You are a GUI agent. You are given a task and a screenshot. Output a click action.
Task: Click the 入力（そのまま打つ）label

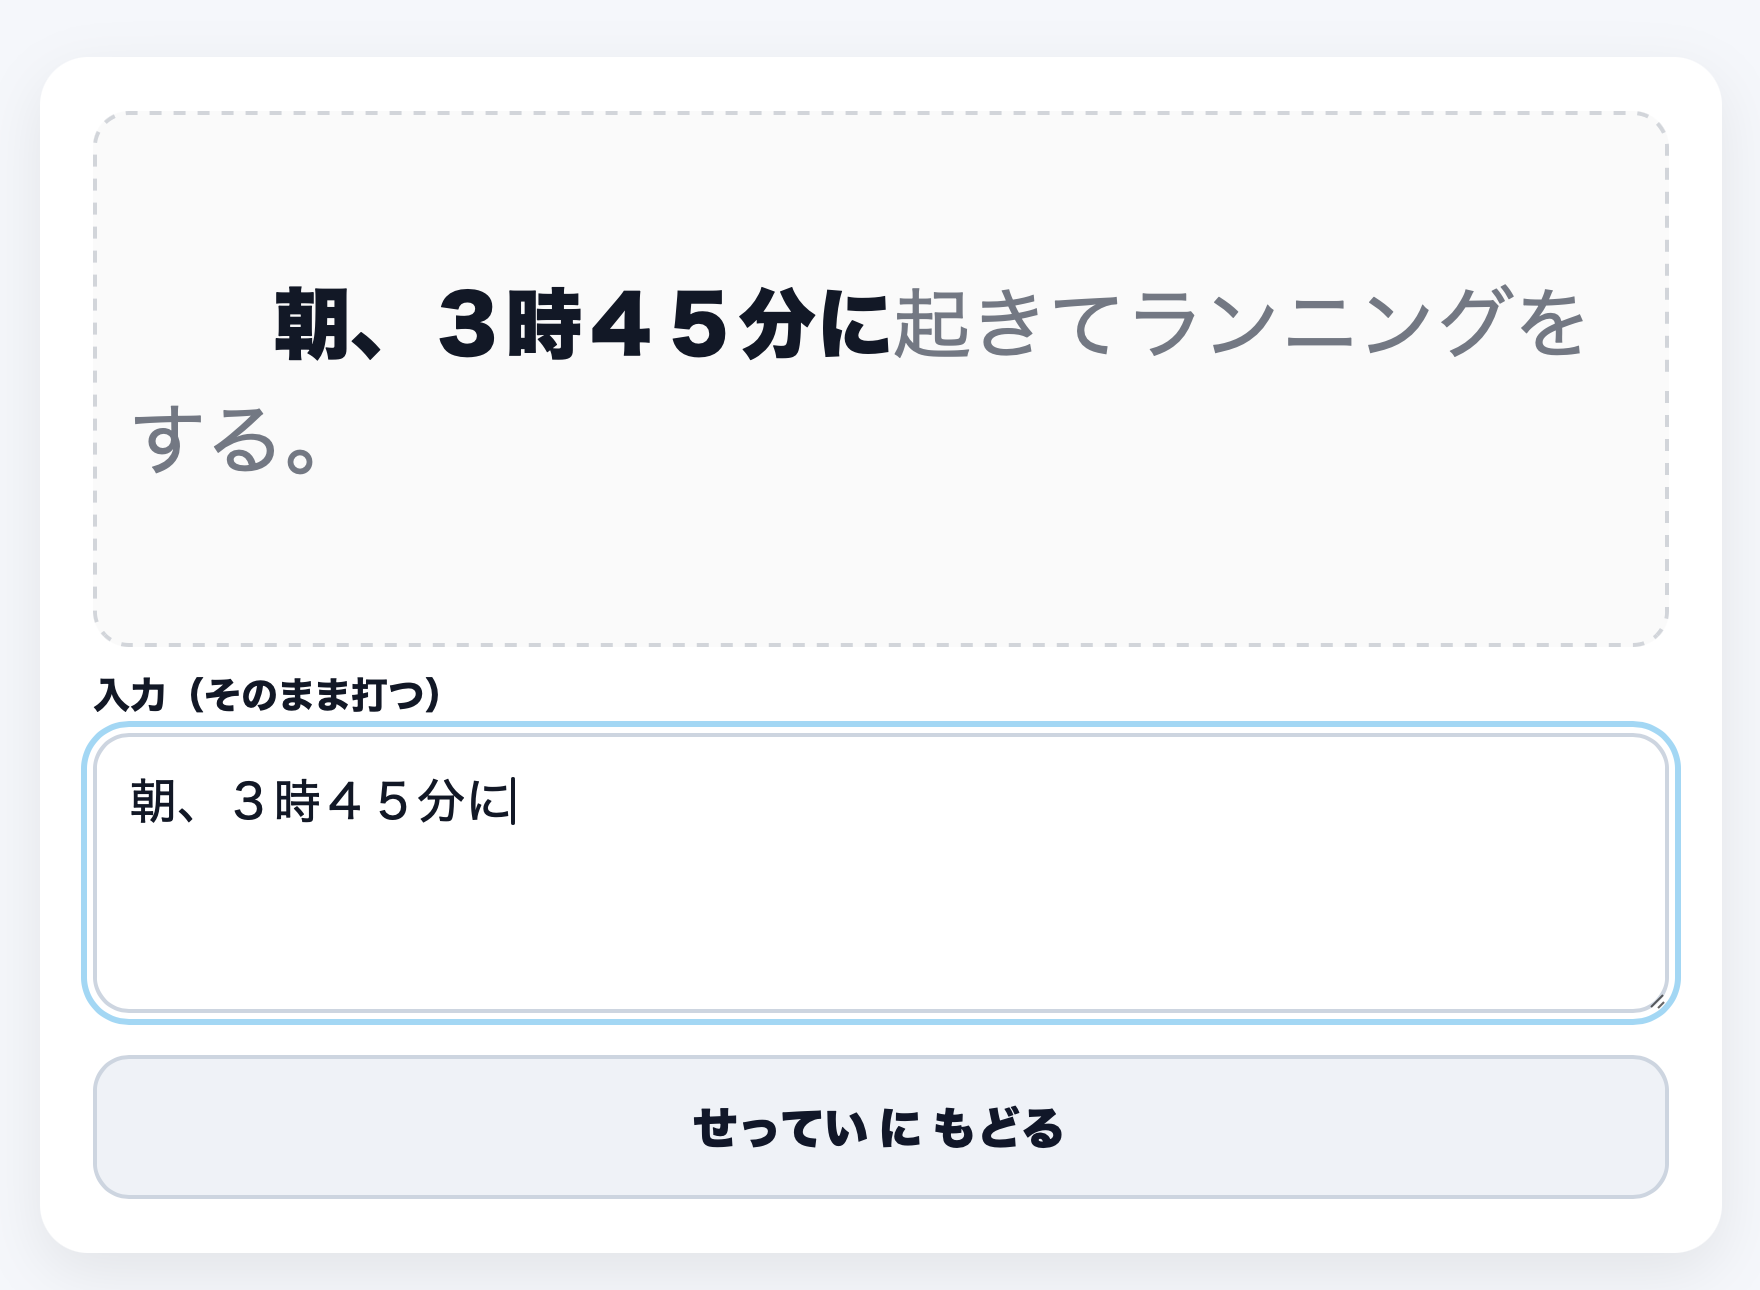[267, 694]
